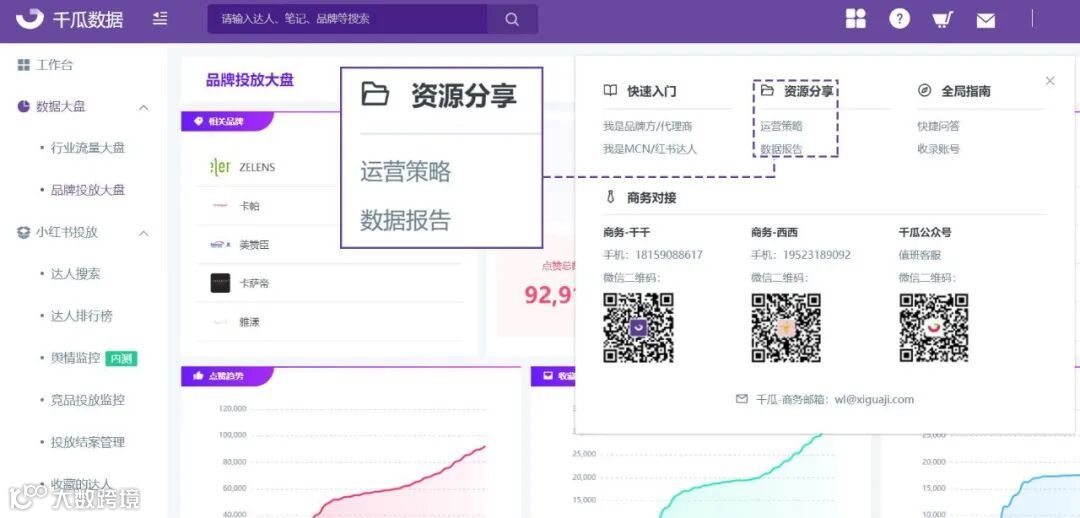
Task: Click the search magnifier button
Action: tap(512, 19)
